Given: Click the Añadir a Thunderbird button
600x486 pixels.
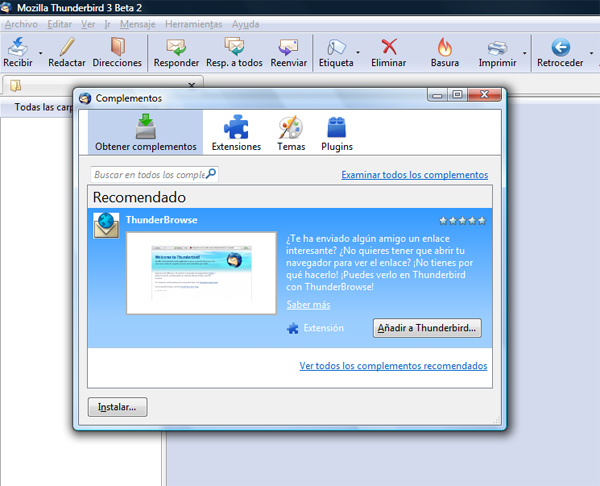Looking at the screenshot, I should click(427, 328).
